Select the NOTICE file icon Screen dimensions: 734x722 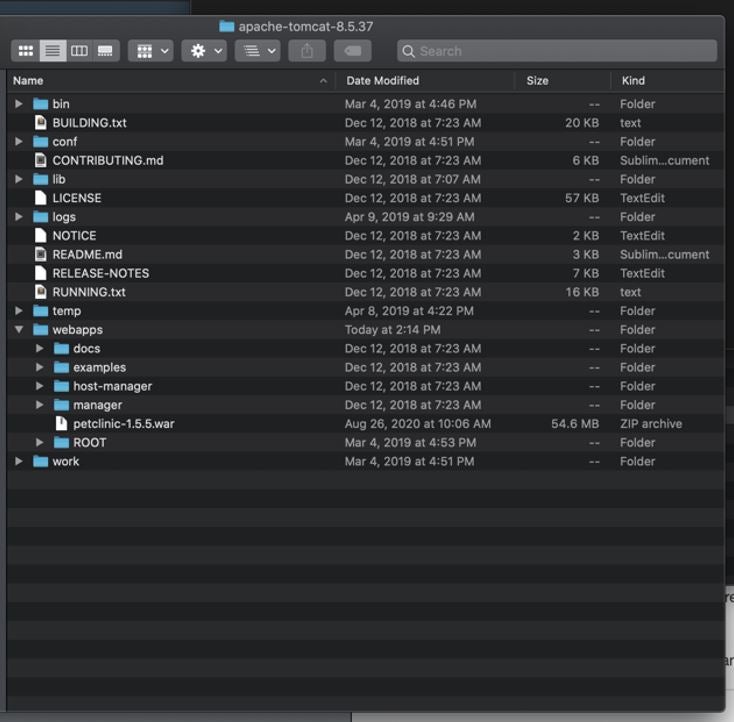point(41,236)
